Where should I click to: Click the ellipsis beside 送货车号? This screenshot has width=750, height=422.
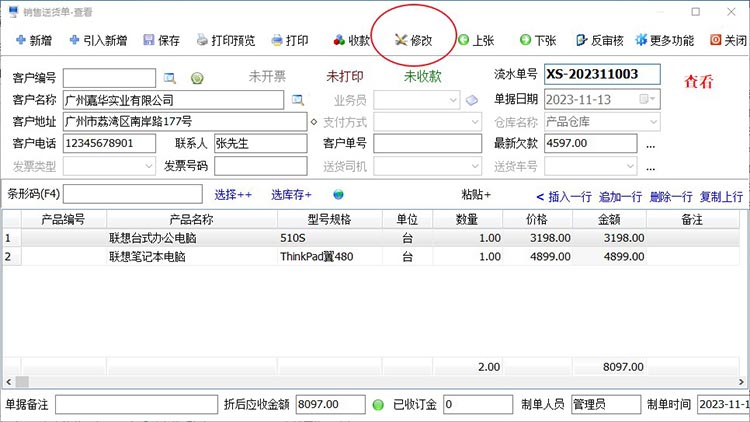click(x=651, y=167)
